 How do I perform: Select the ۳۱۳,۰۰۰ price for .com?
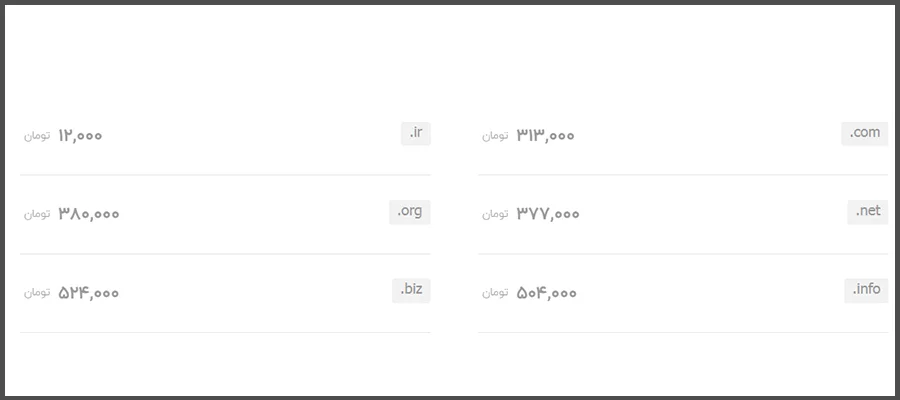click(545, 136)
